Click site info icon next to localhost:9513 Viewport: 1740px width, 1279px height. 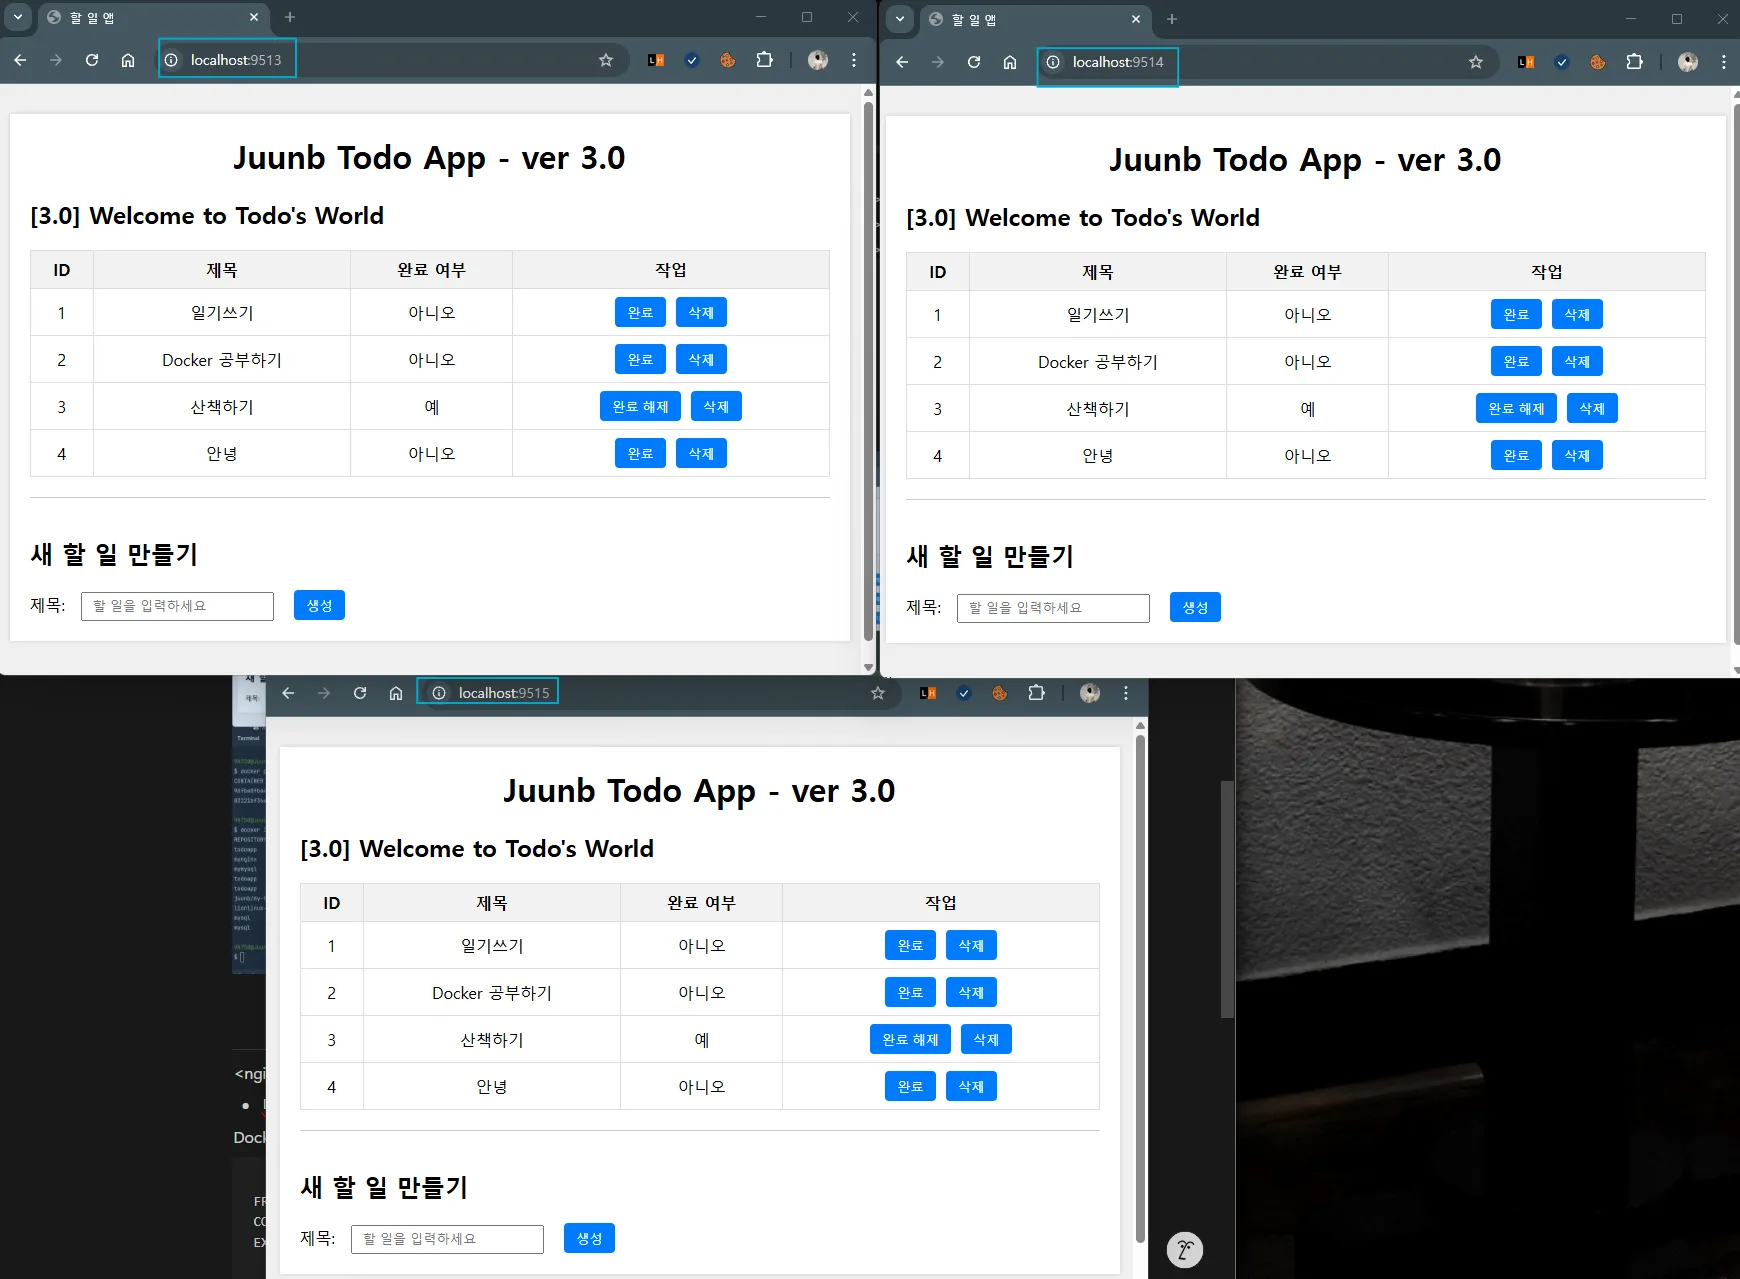[171, 60]
